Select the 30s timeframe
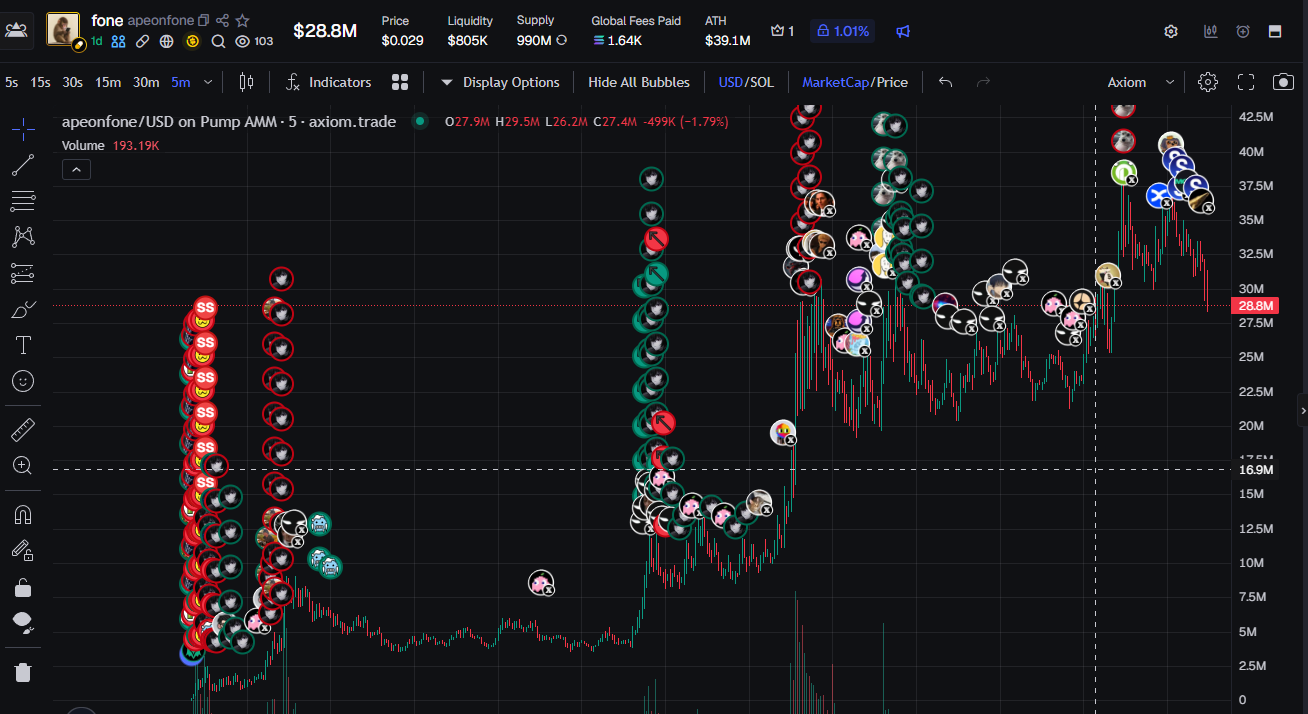The image size is (1308, 714). (x=72, y=82)
